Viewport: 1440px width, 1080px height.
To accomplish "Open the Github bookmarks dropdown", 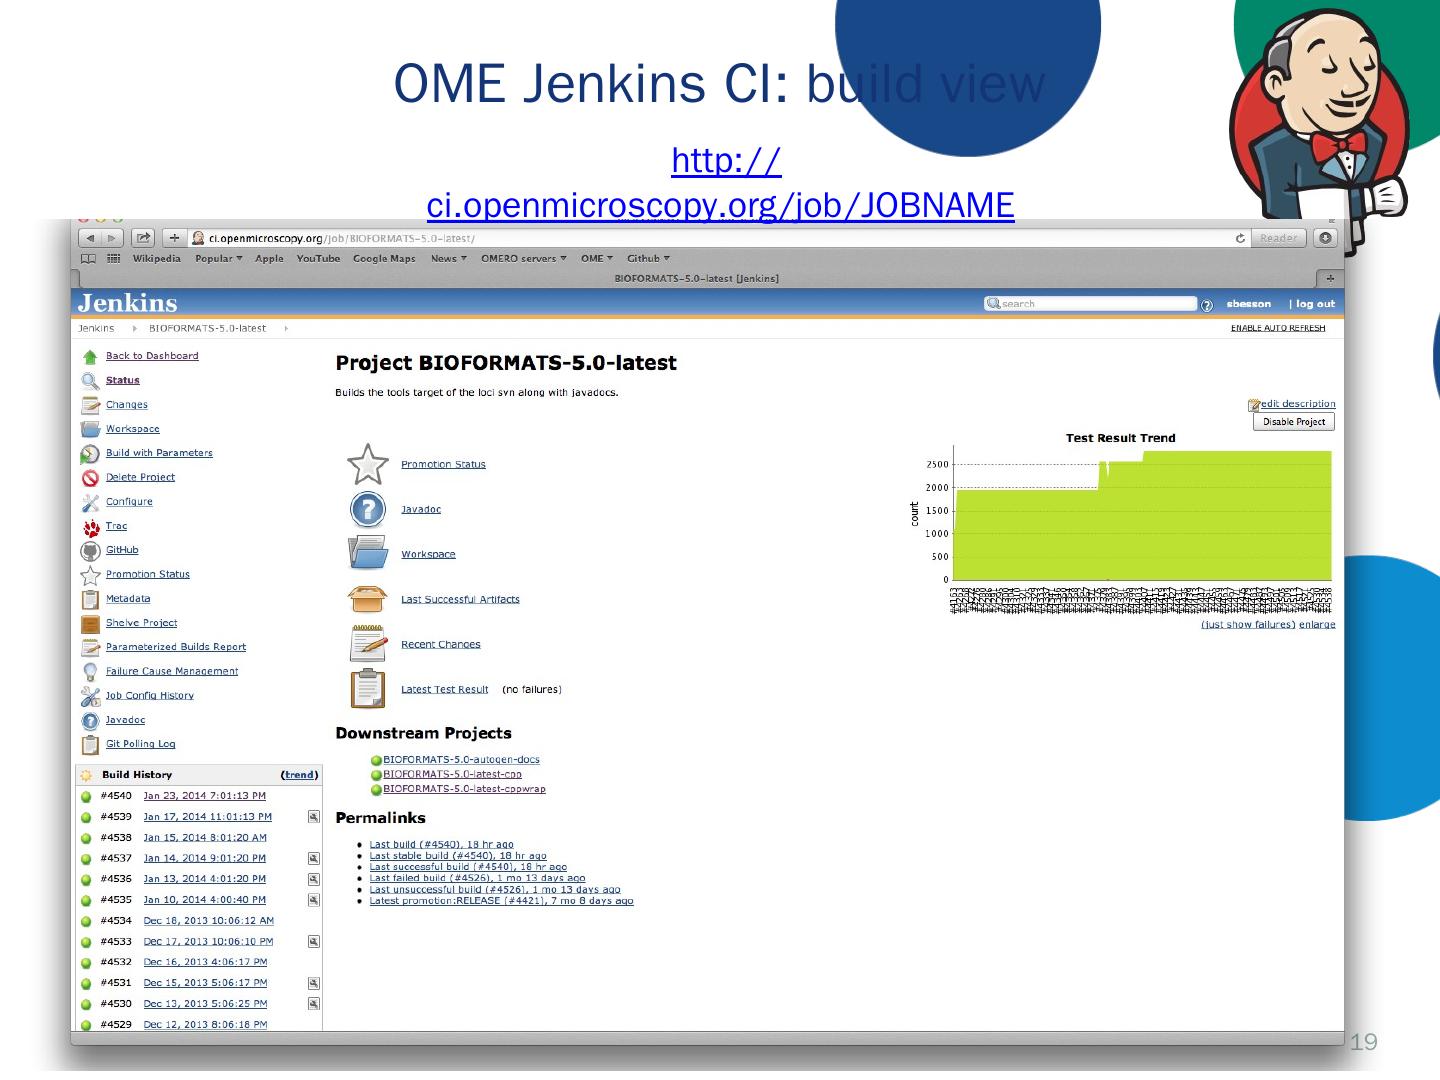I will (649, 258).
